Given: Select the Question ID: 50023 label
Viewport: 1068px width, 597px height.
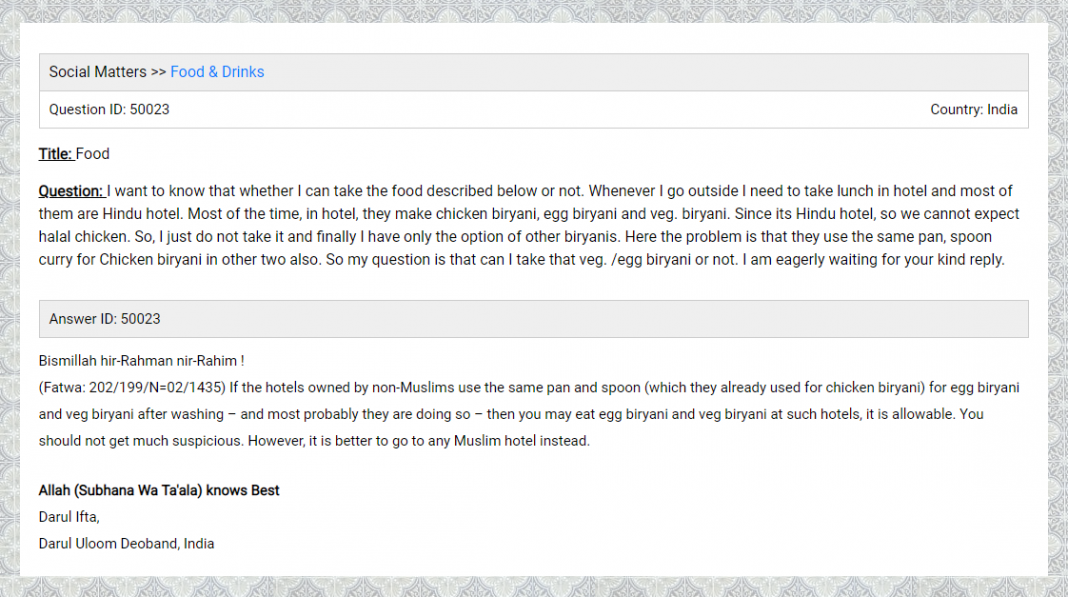Looking at the screenshot, I should pos(109,110).
